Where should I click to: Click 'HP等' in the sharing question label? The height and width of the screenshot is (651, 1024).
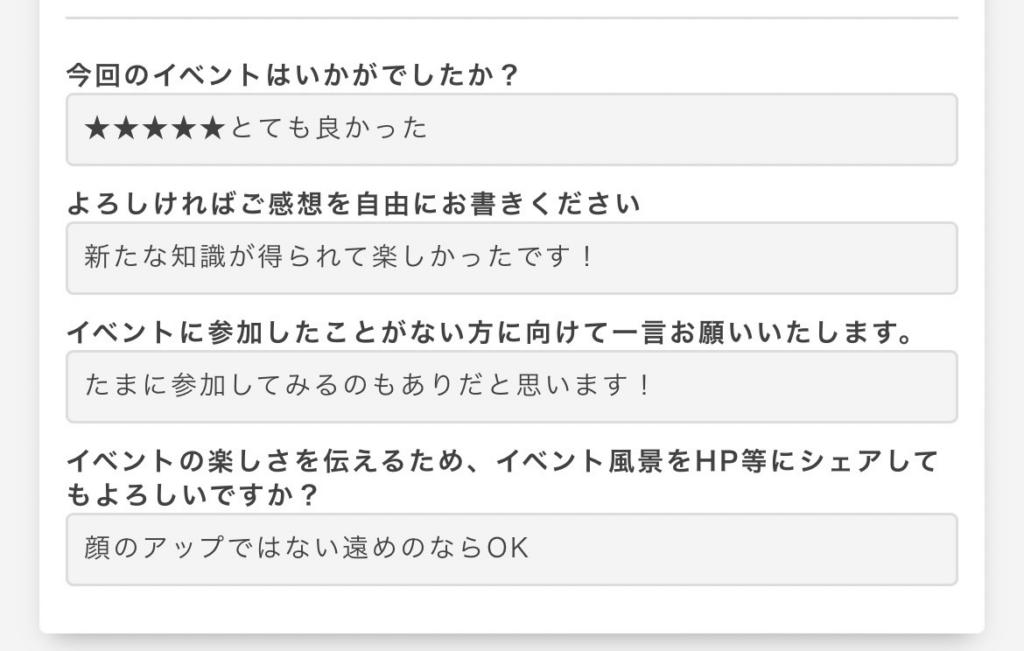coord(731,461)
